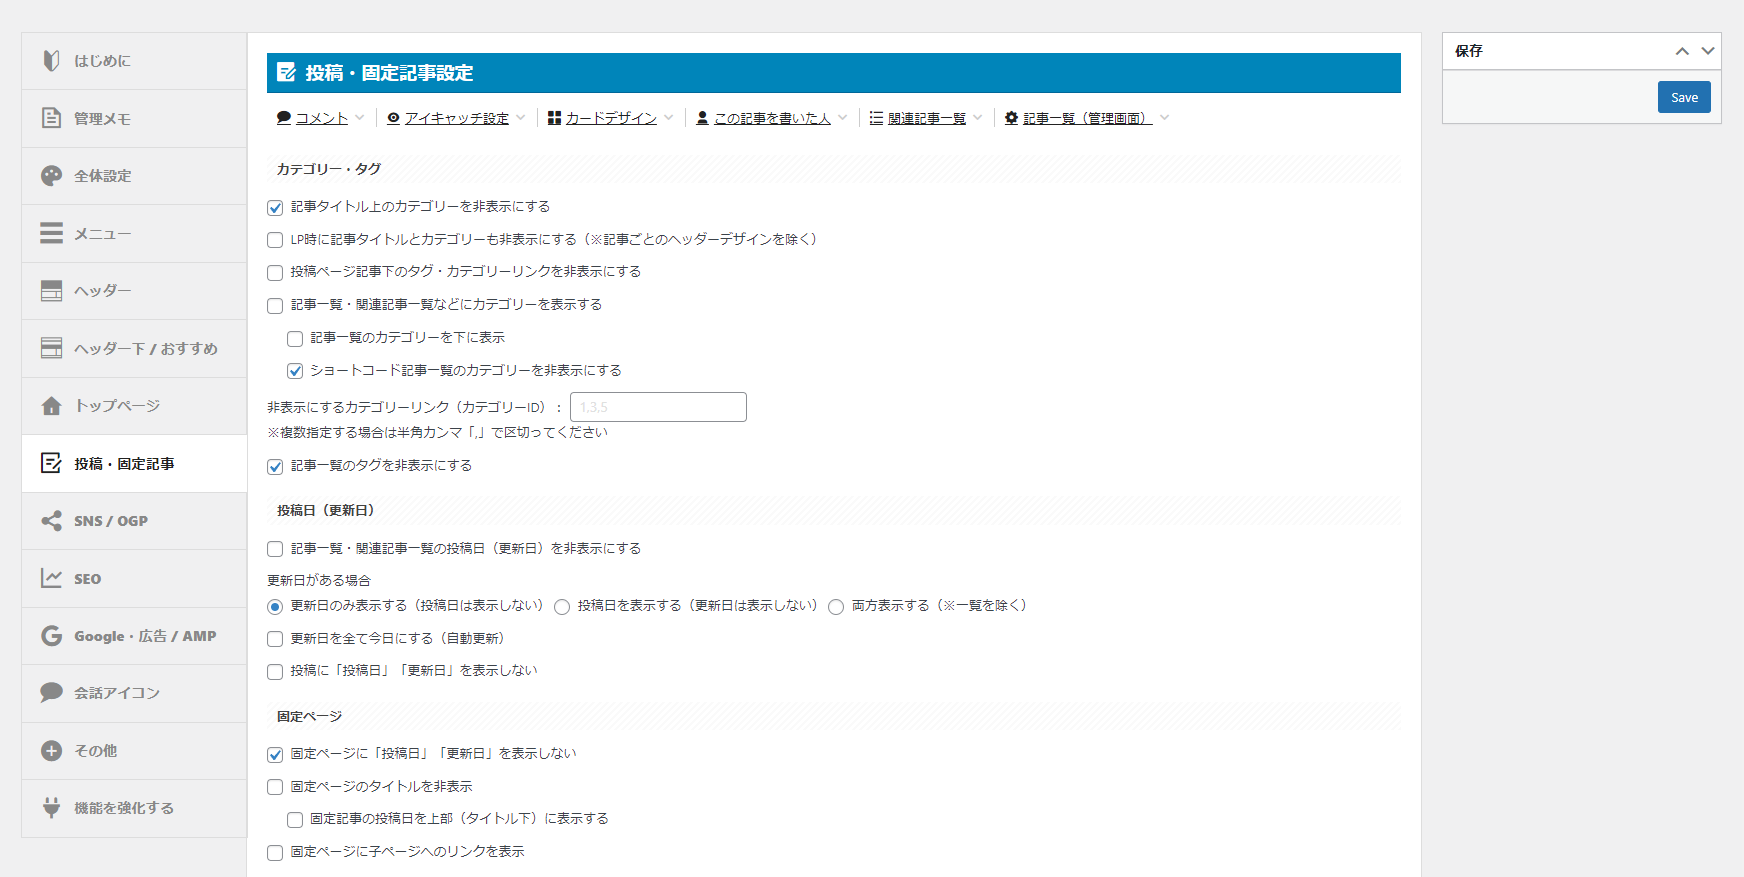Jump to アイキャッチ設定 section link
This screenshot has width=1744, height=877.
(x=457, y=118)
